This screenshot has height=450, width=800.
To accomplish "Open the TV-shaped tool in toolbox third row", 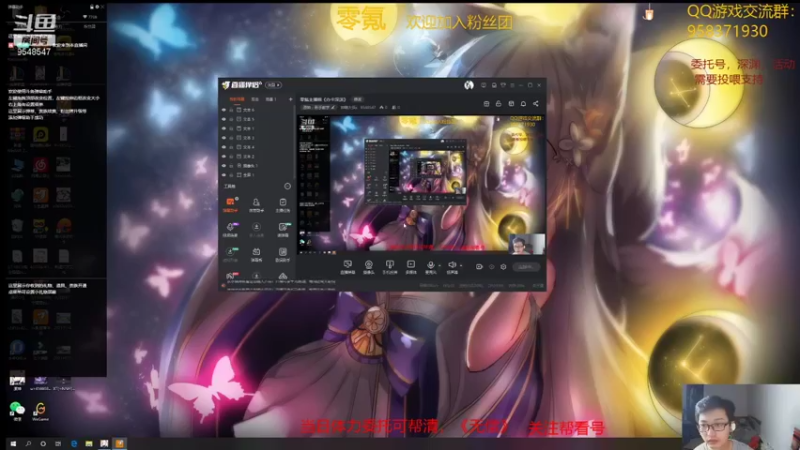I will 256,254.
